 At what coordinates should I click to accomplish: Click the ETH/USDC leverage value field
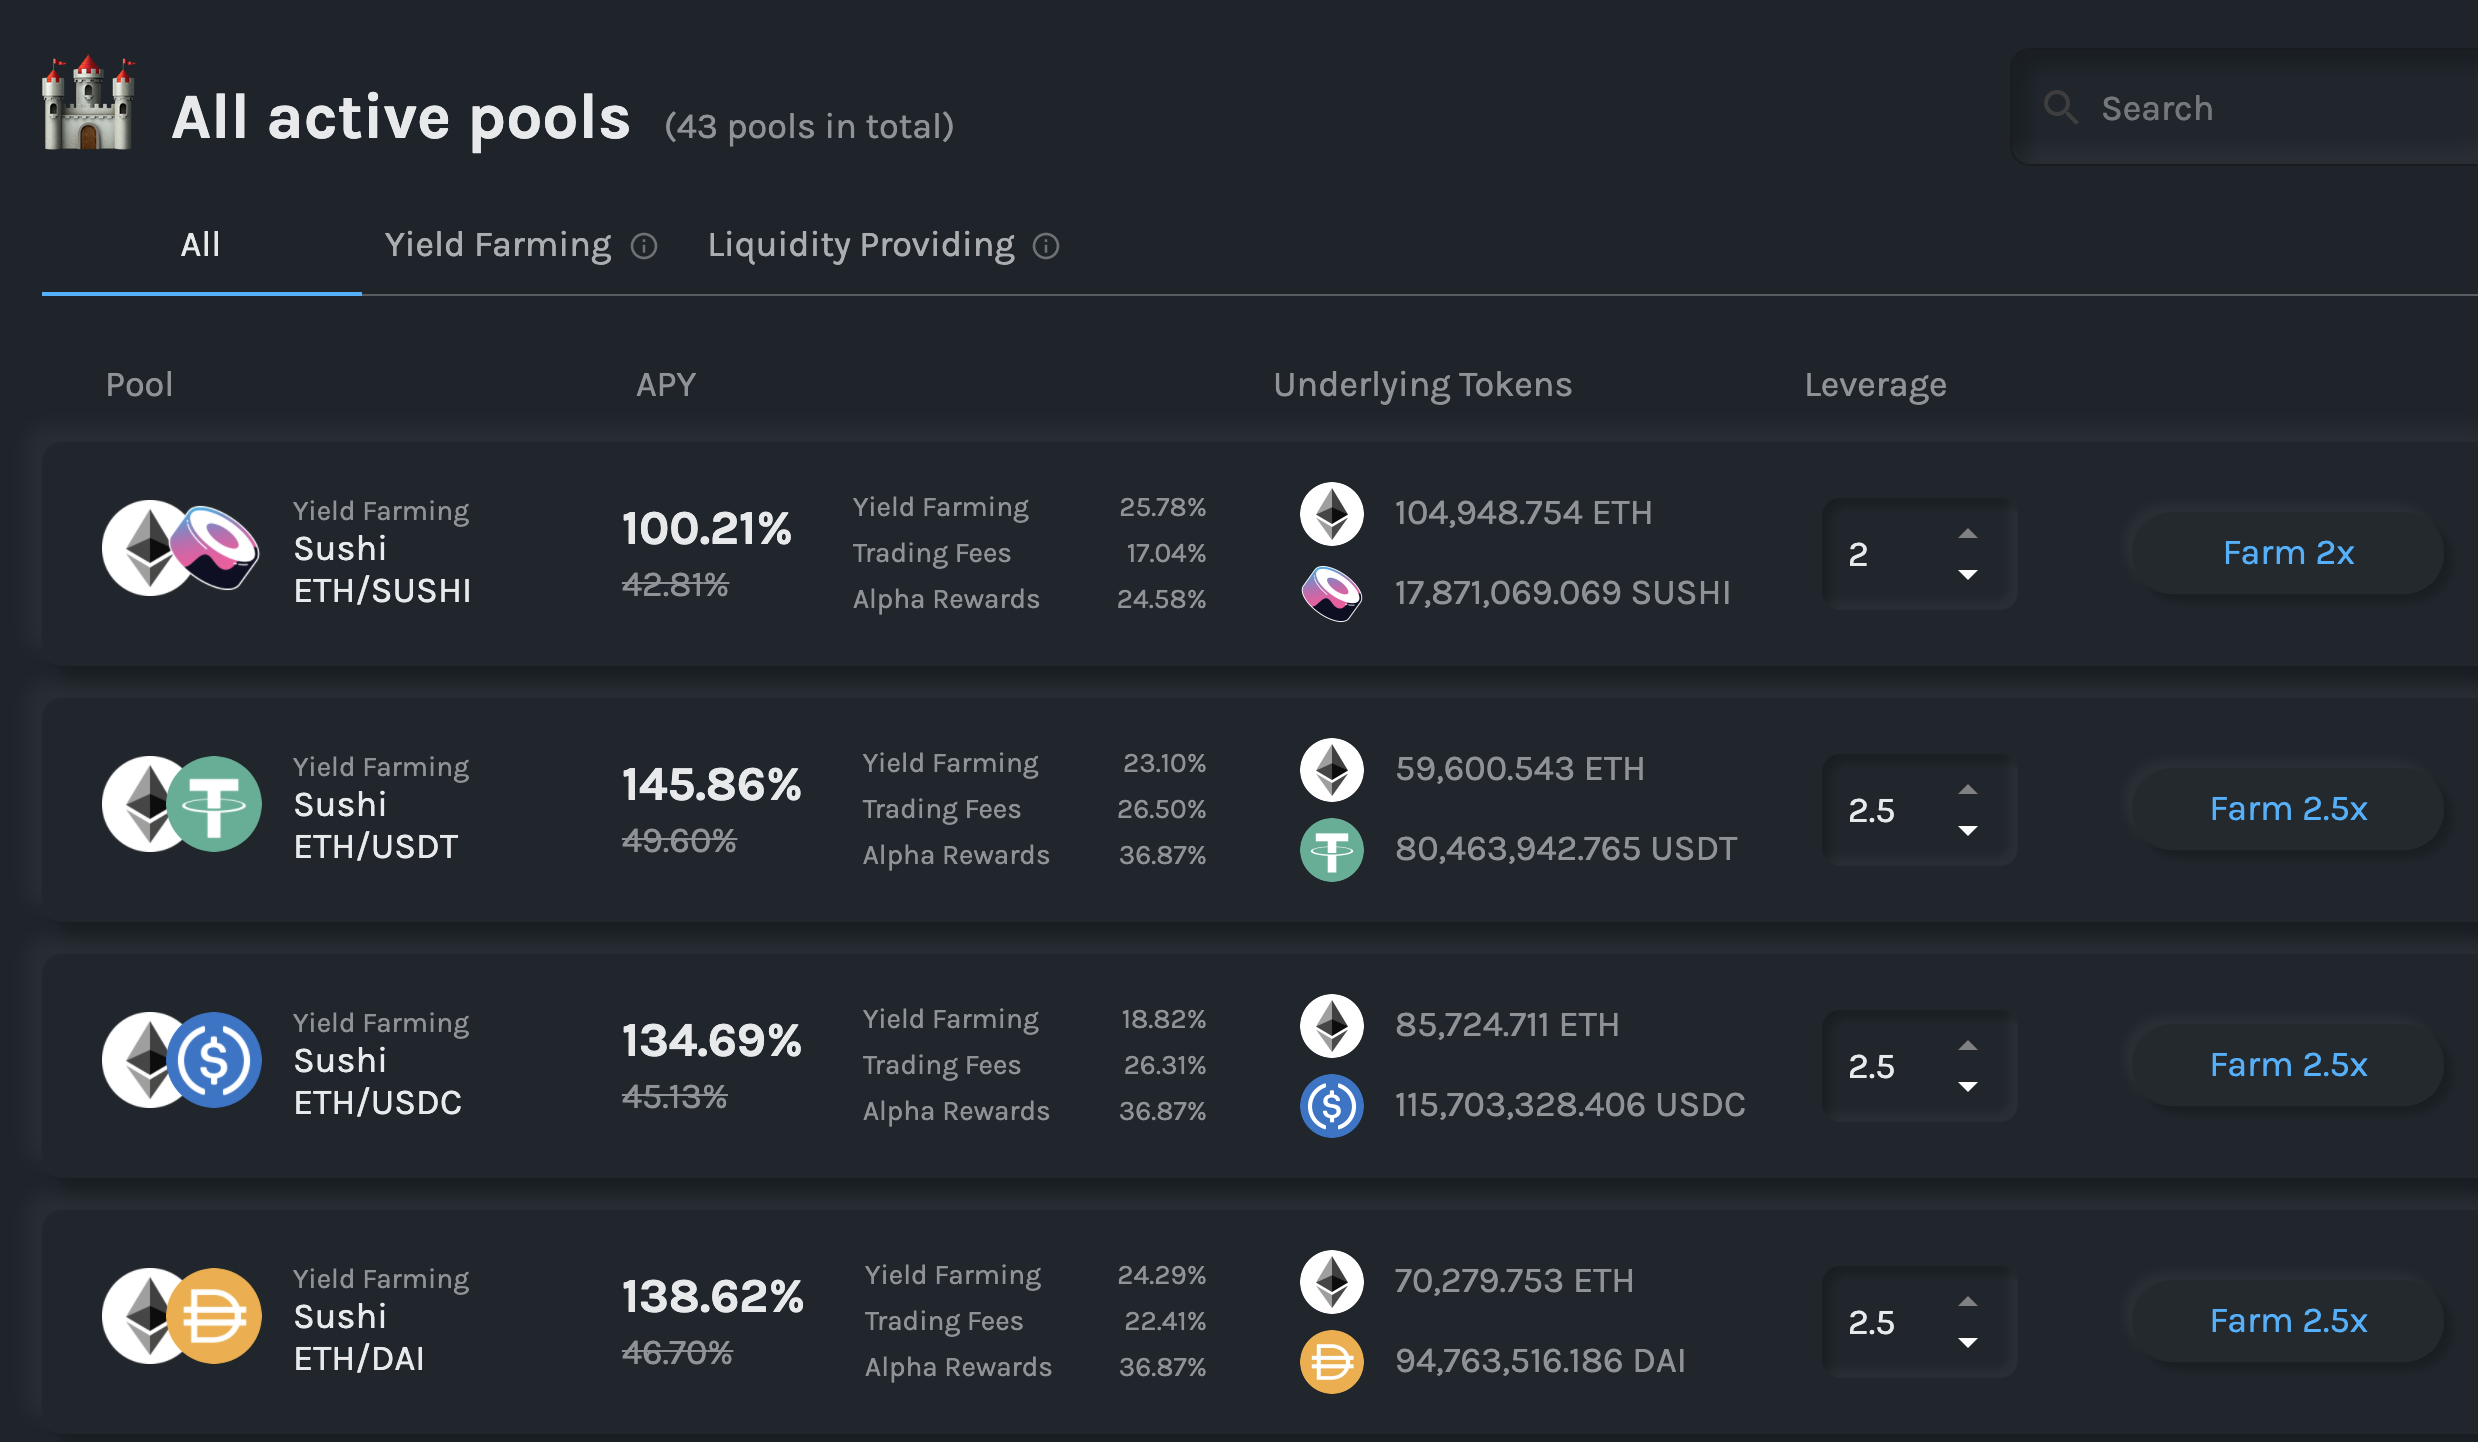1919,1066
